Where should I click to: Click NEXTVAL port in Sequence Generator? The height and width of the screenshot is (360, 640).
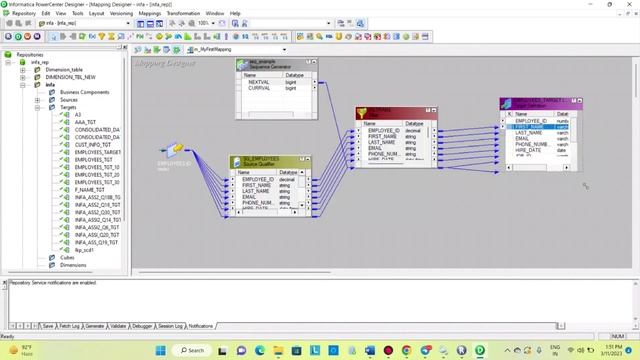coord(259,82)
